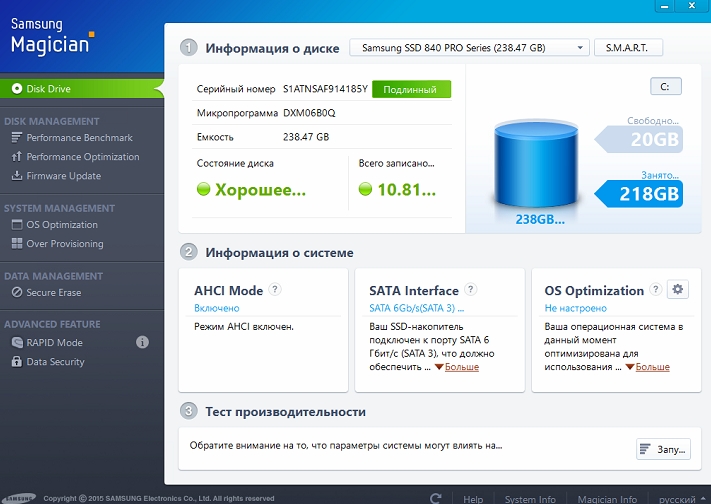711x504 pixels.
Task: Open Over Provisioning from sidebar
Action: pos(64,244)
